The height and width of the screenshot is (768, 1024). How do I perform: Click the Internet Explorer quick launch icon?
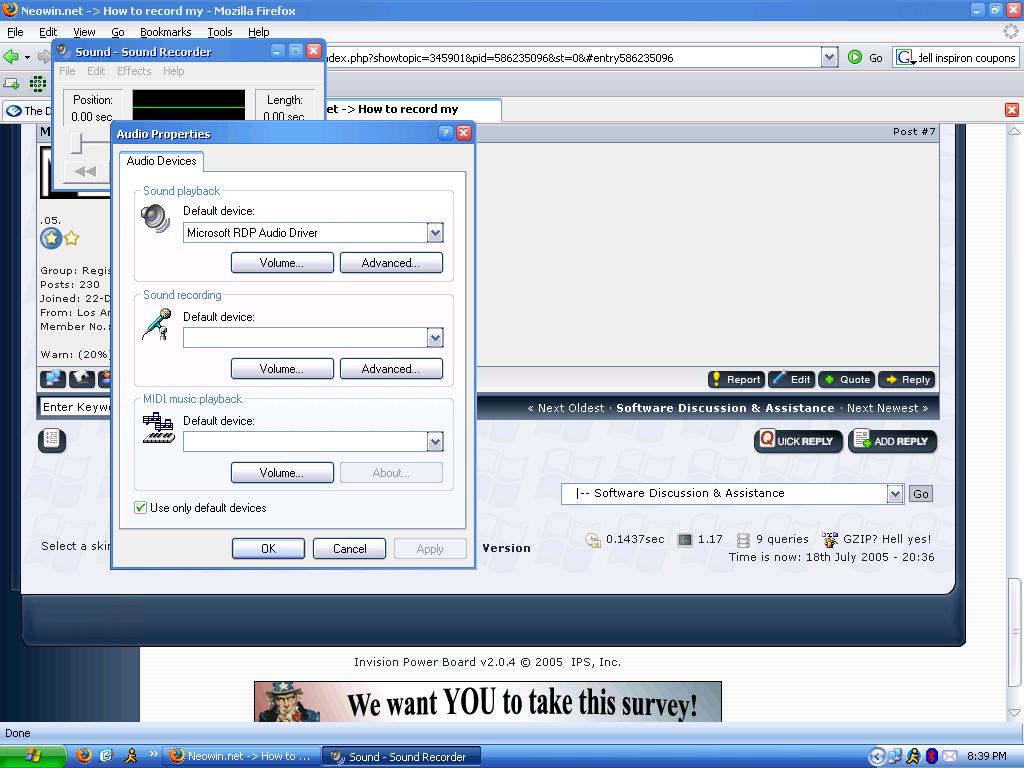coord(106,756)
